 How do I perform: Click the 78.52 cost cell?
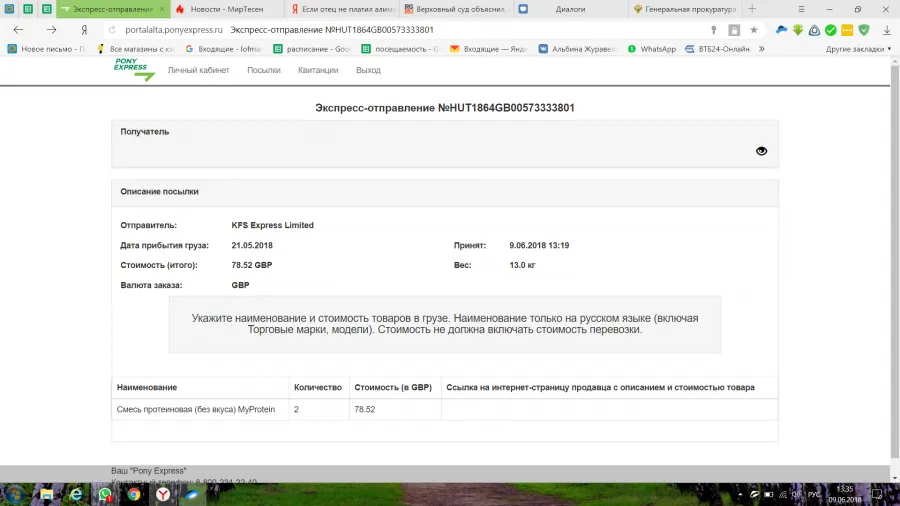(x=395, y=409)
